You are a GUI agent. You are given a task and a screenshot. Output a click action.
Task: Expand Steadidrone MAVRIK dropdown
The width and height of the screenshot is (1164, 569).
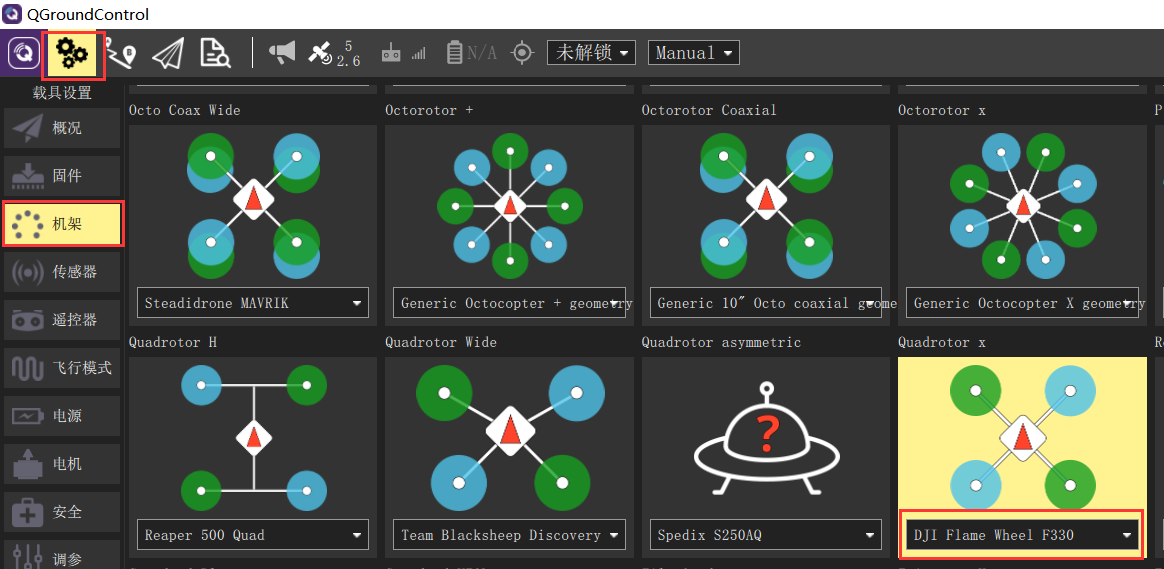253,303
